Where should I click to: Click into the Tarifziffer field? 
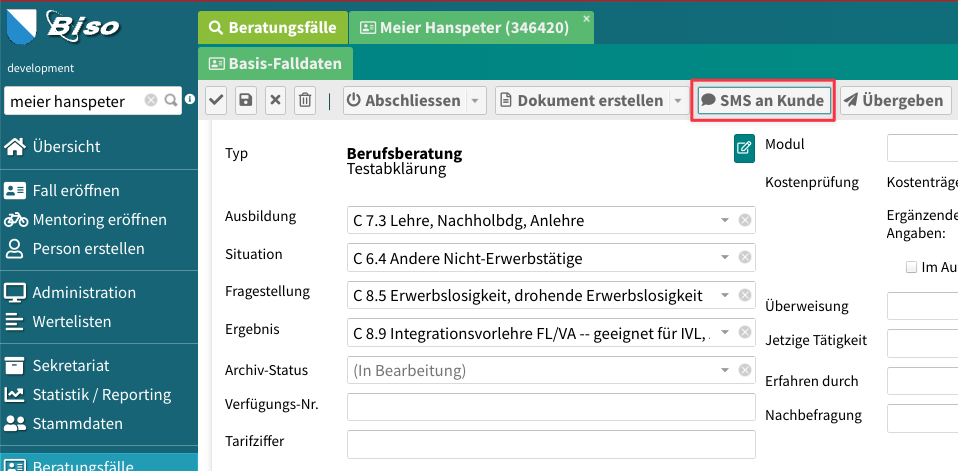click(x=551, y=445)
